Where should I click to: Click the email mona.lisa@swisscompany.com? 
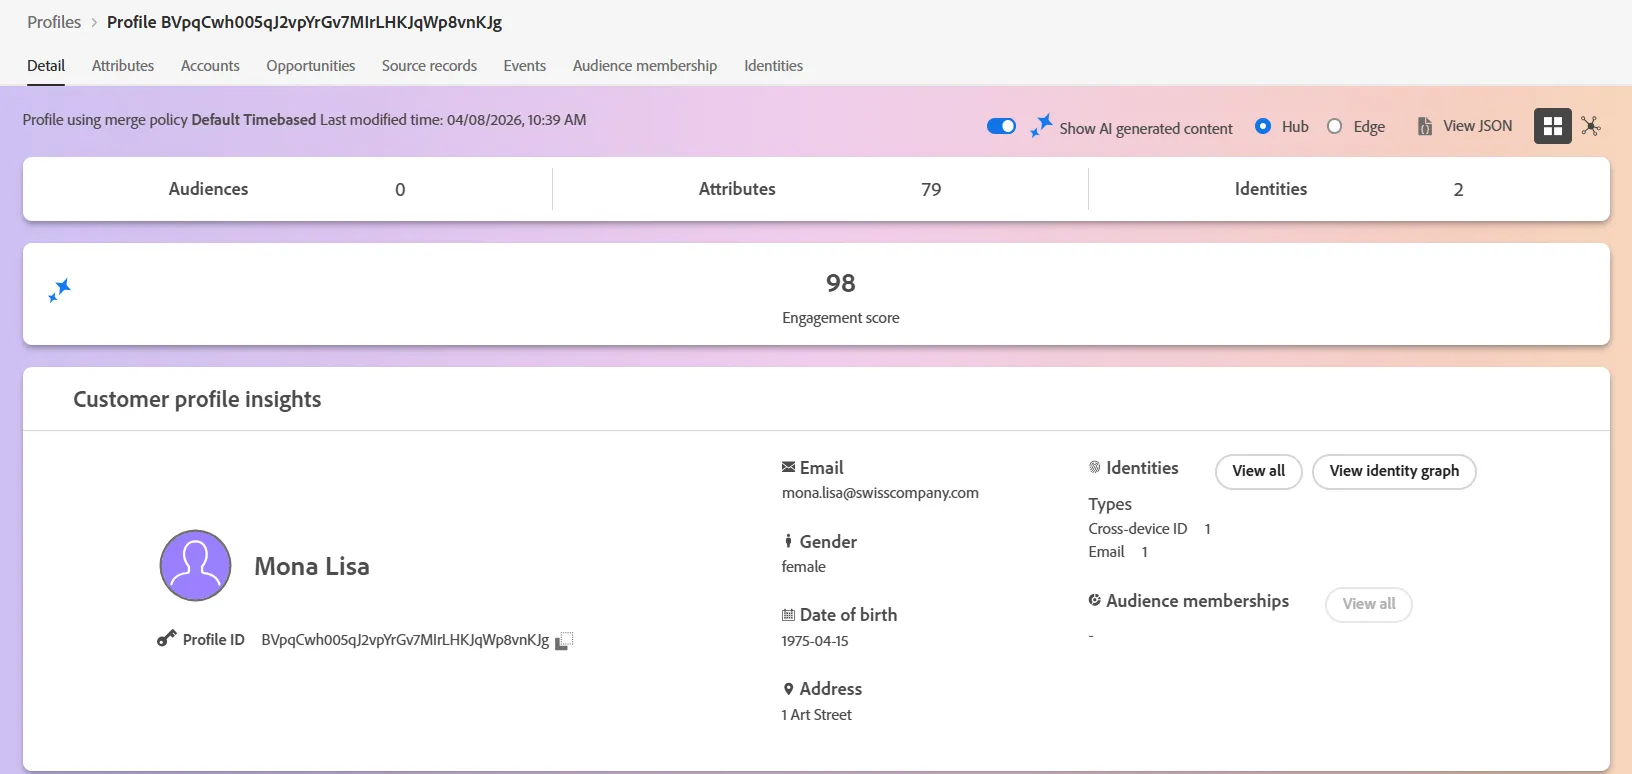point(880,493)
